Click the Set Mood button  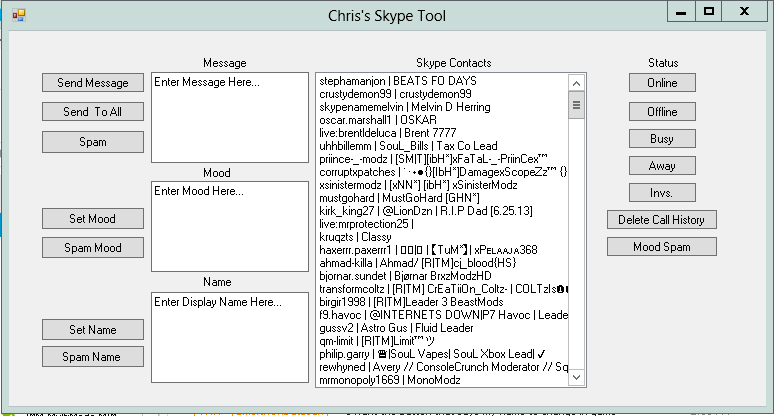point(93,219)
